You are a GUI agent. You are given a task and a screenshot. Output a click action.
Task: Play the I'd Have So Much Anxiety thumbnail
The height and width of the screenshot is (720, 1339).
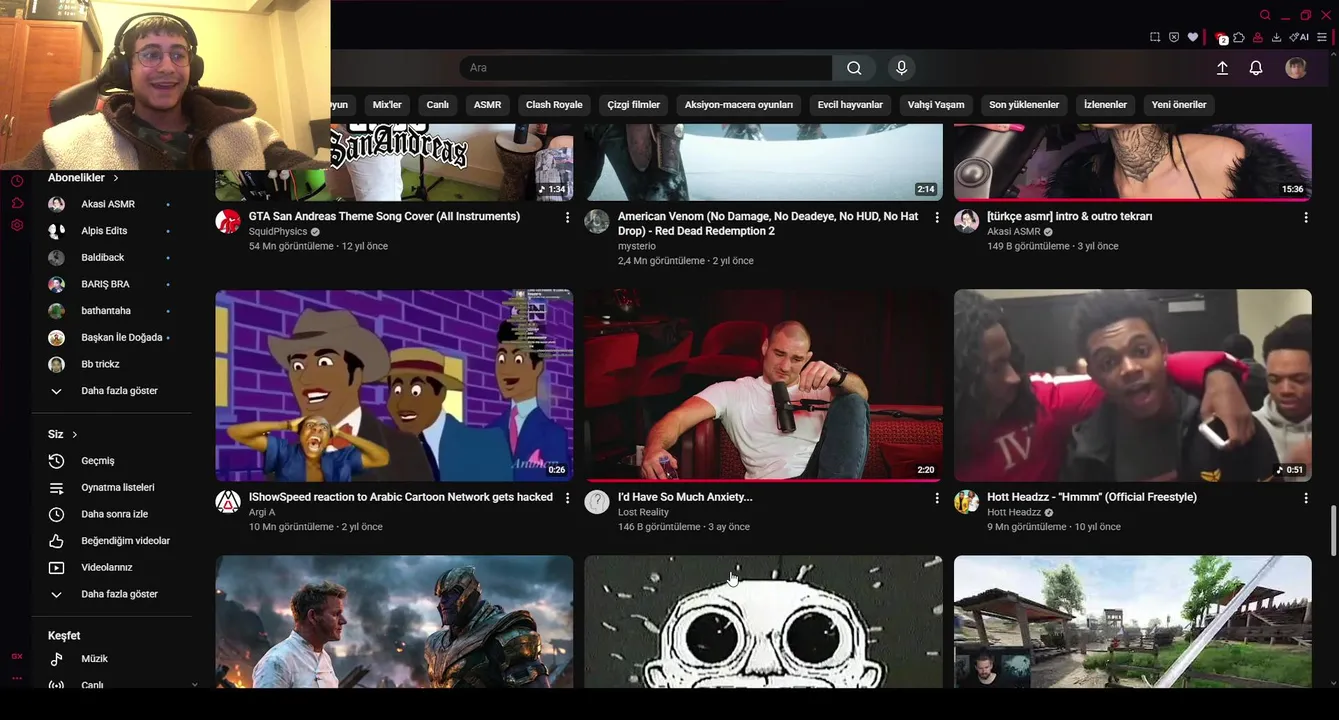[x=763, y=386]
